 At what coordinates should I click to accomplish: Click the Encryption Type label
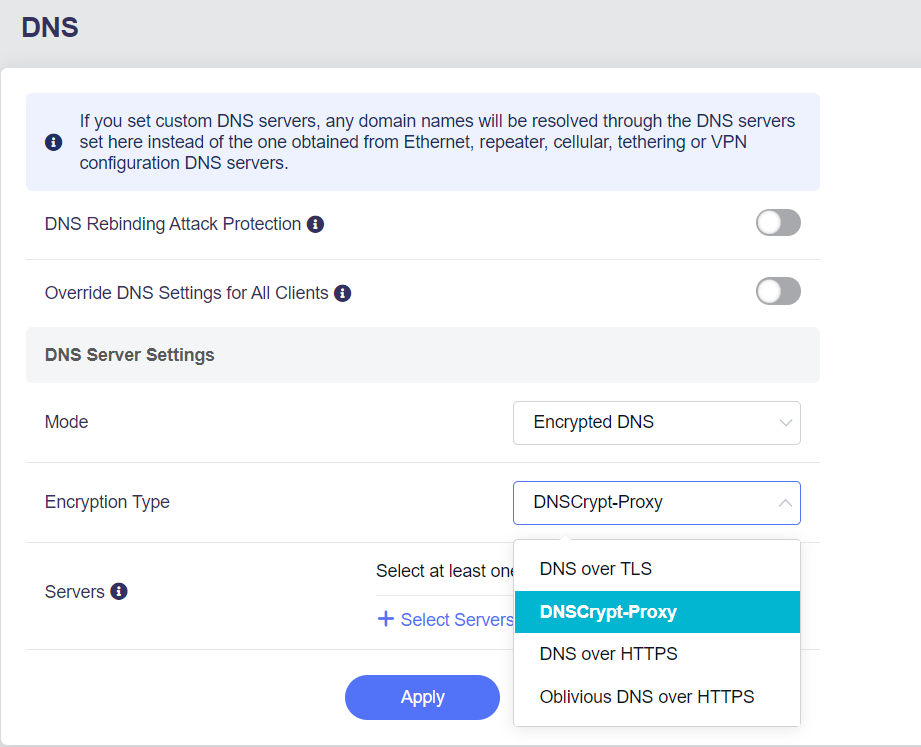click(107, 502)
